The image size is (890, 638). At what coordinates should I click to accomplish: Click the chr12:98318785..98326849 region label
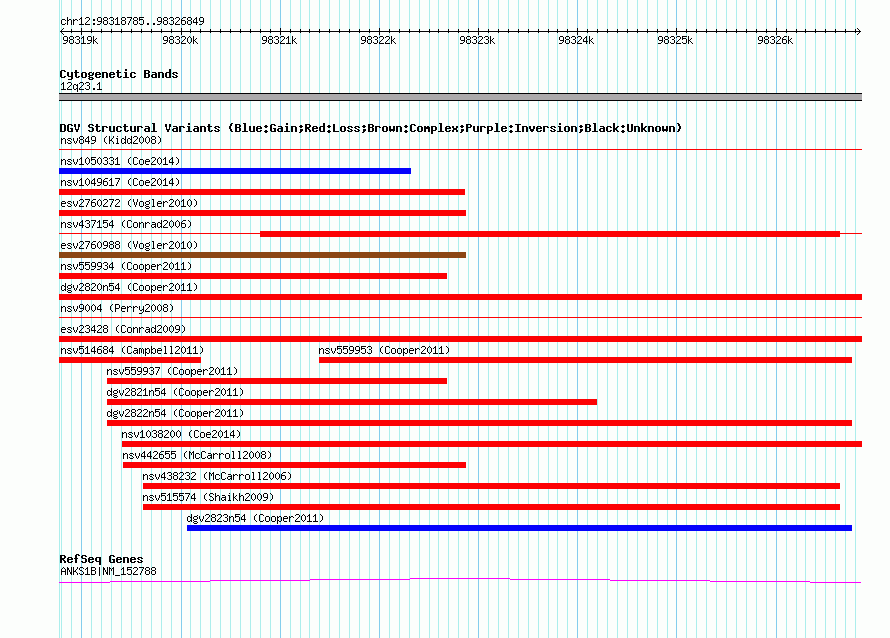coord(132,21)
